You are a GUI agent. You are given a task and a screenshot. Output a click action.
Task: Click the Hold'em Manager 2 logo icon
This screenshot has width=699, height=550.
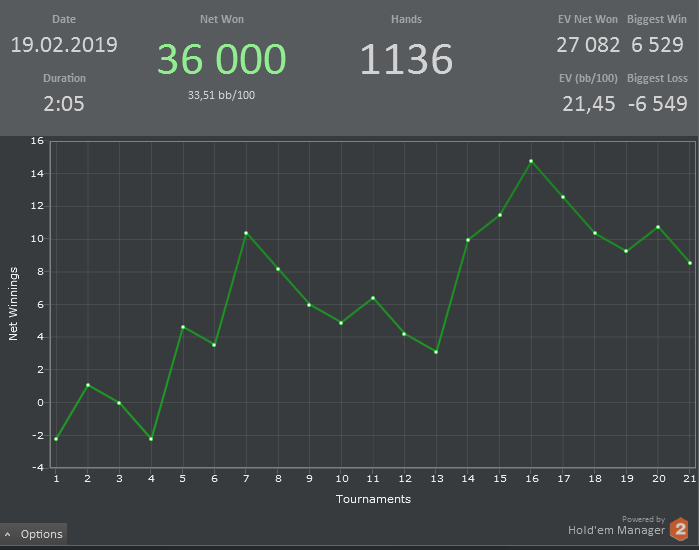tap(680, 529)
